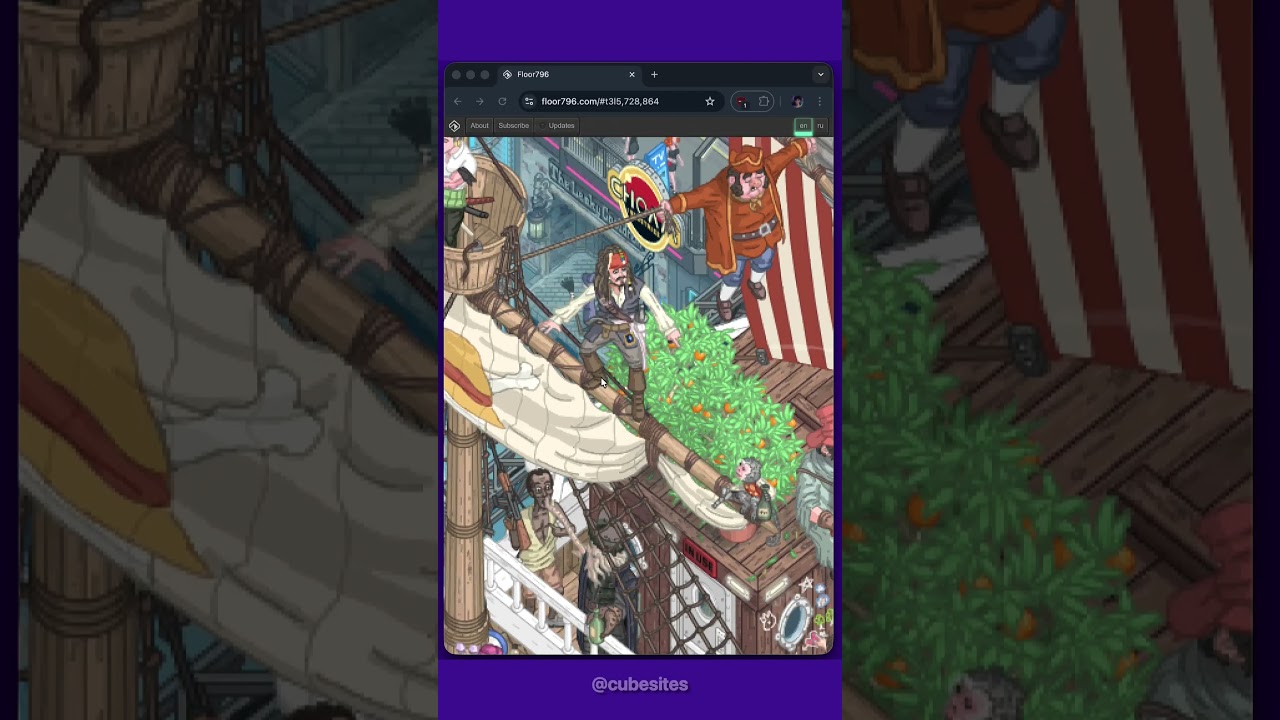Image resolution: width=1280 pixels, height=720 pixels.
Task: Click the Floor796 logo icon
Action: click(454, 126)
